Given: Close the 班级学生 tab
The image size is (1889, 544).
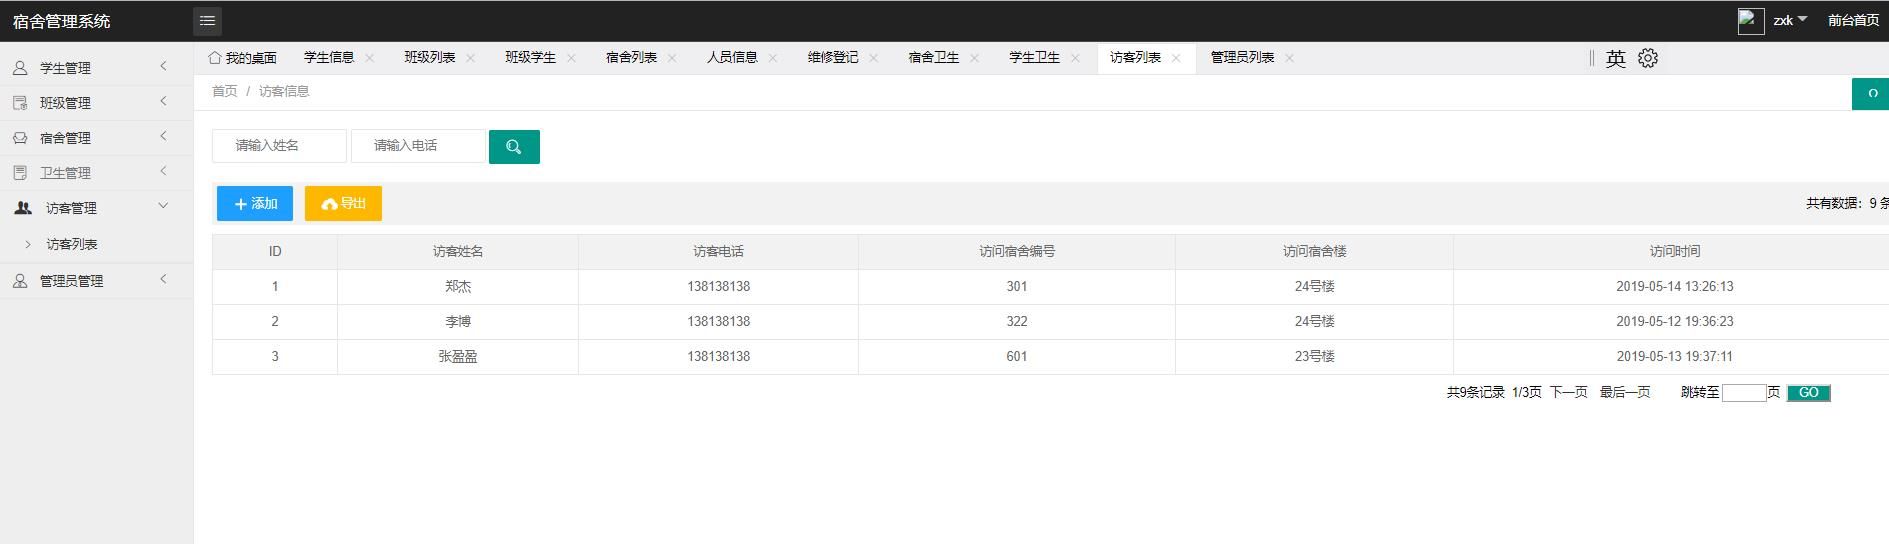Looking at the screenshot, I should tap(571, 58).
